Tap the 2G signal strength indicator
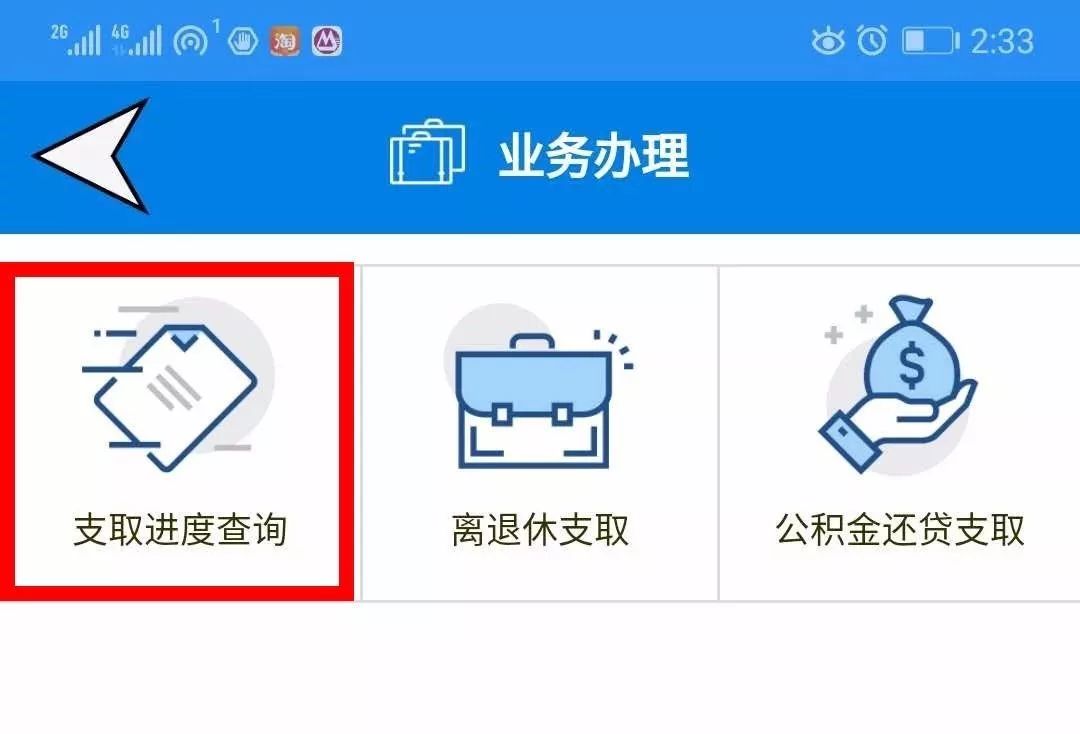Screen dimensions: 1080x734 click(76, 40)
